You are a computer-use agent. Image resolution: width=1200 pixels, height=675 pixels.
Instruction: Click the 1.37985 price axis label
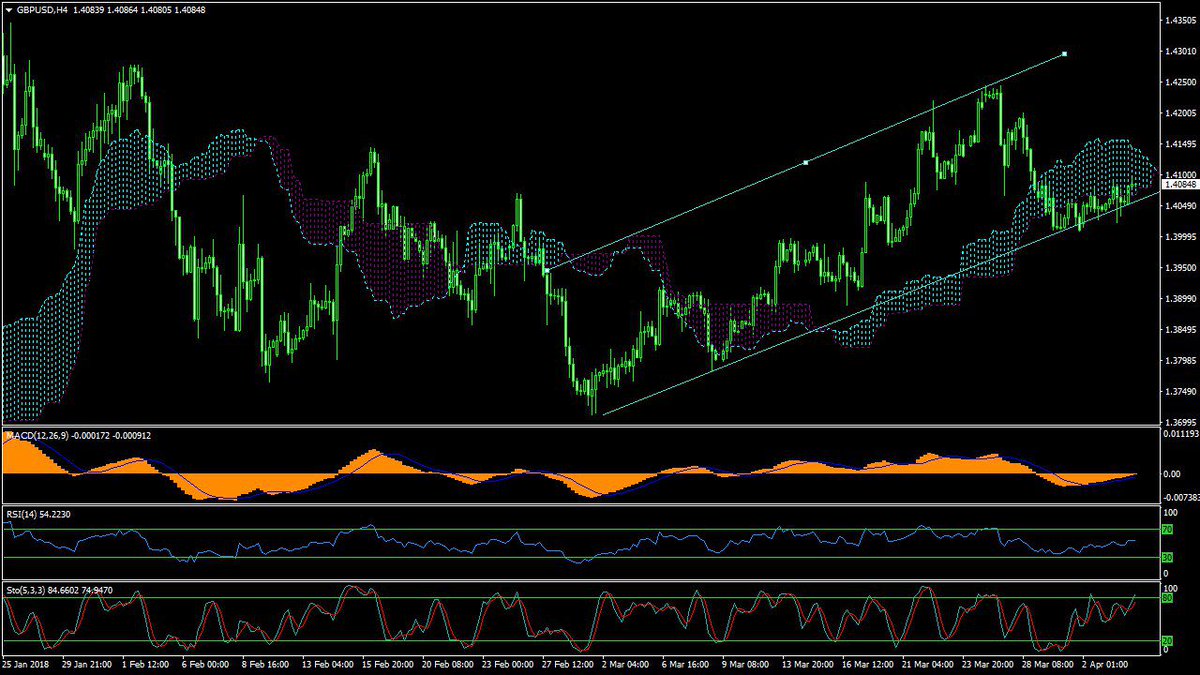click(x=1180, y=360)
